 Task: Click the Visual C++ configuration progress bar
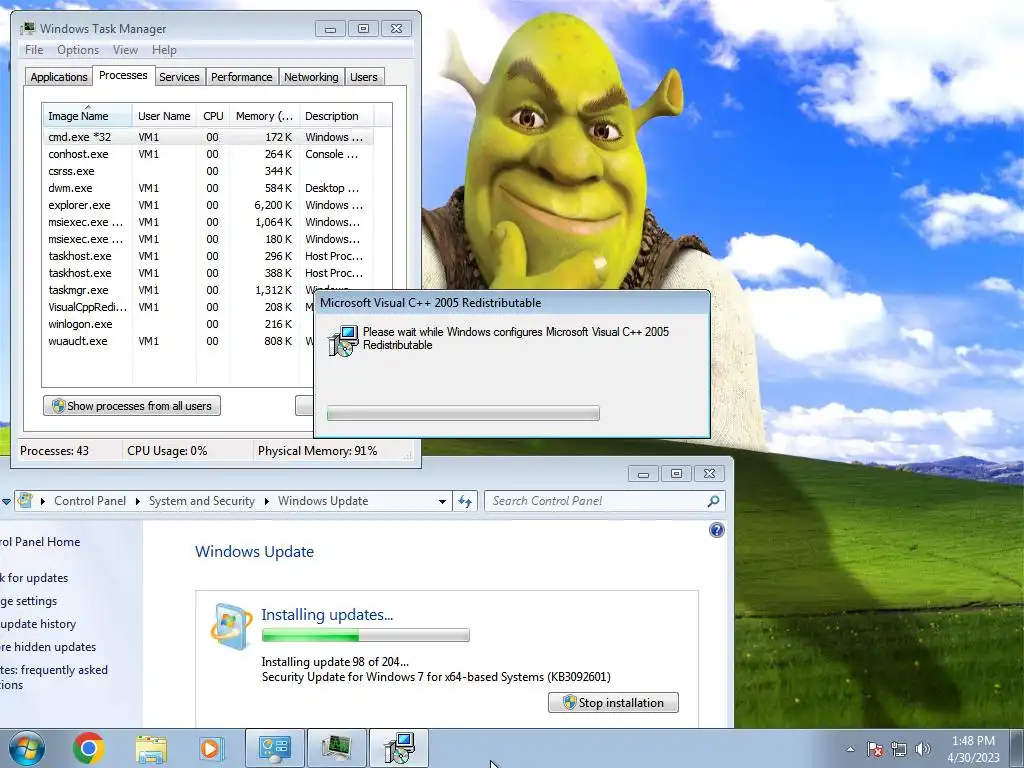pos(463,413)
